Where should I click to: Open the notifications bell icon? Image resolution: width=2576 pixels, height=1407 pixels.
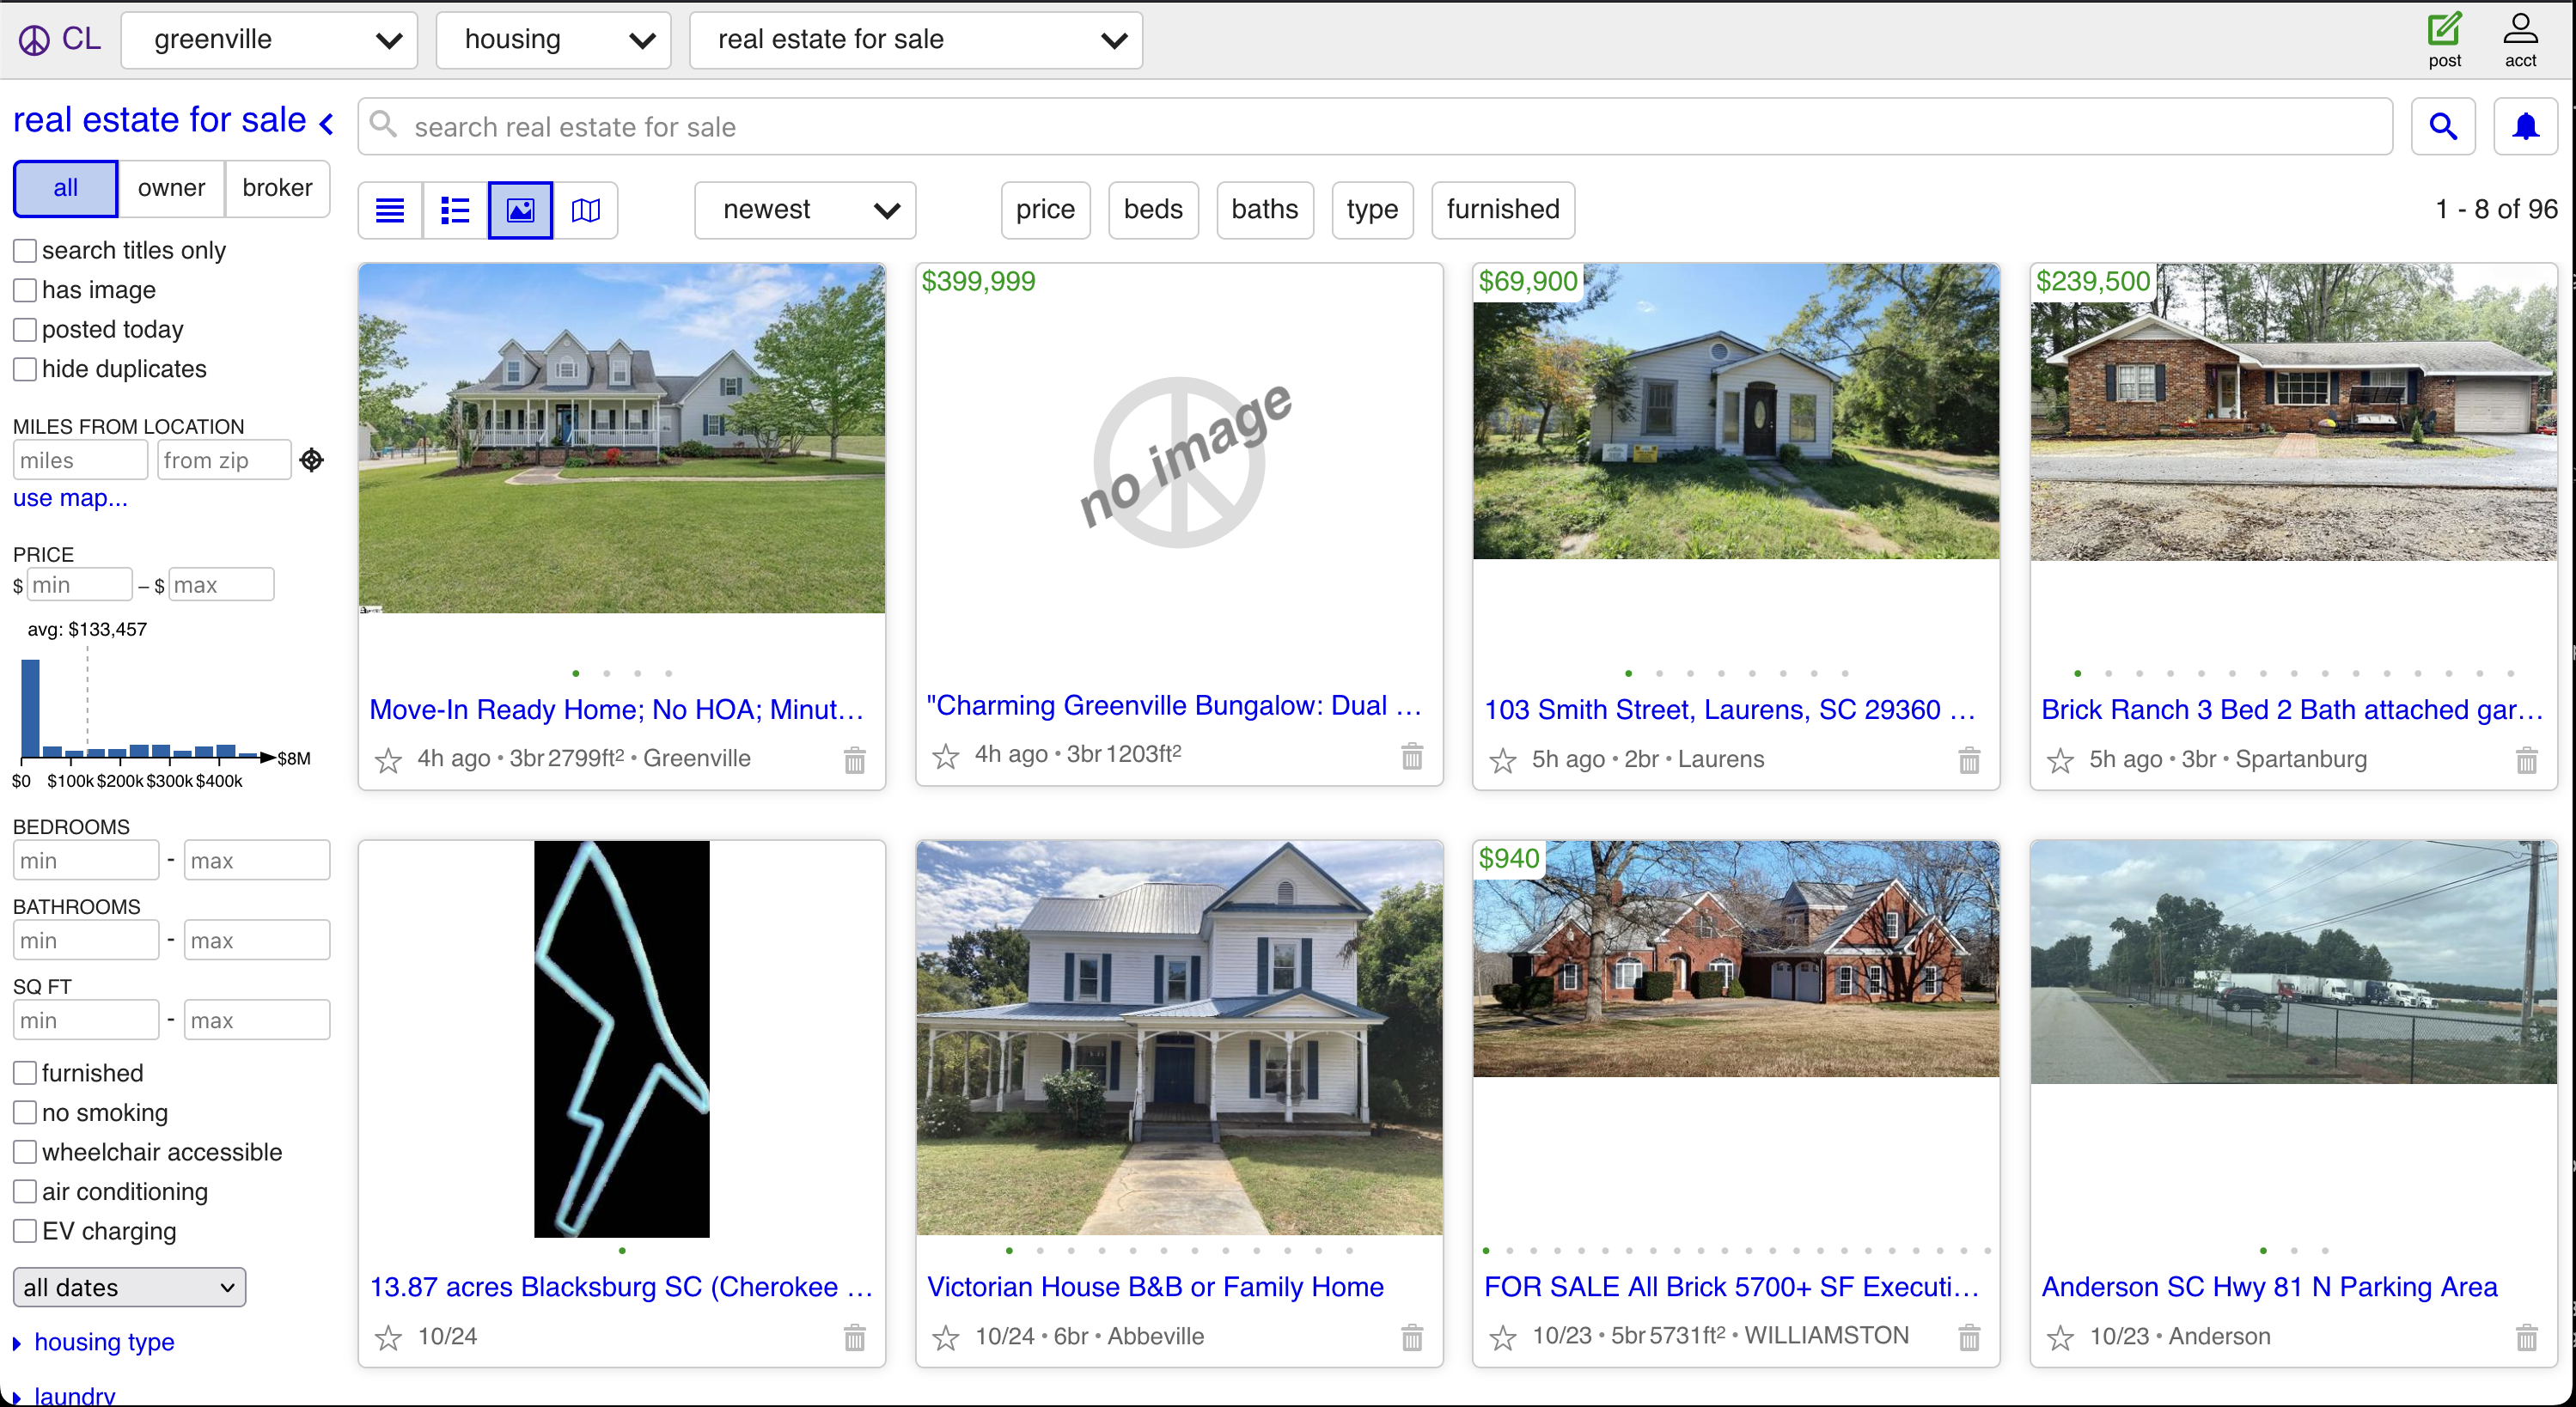pos(2526,126)
